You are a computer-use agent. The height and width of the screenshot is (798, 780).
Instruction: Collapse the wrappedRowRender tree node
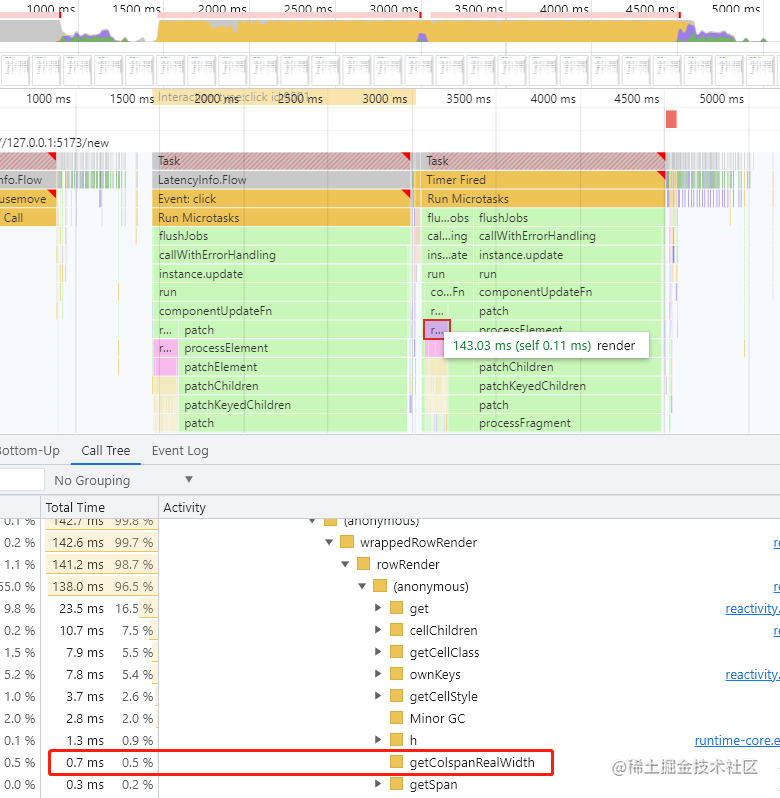(329, 542)
